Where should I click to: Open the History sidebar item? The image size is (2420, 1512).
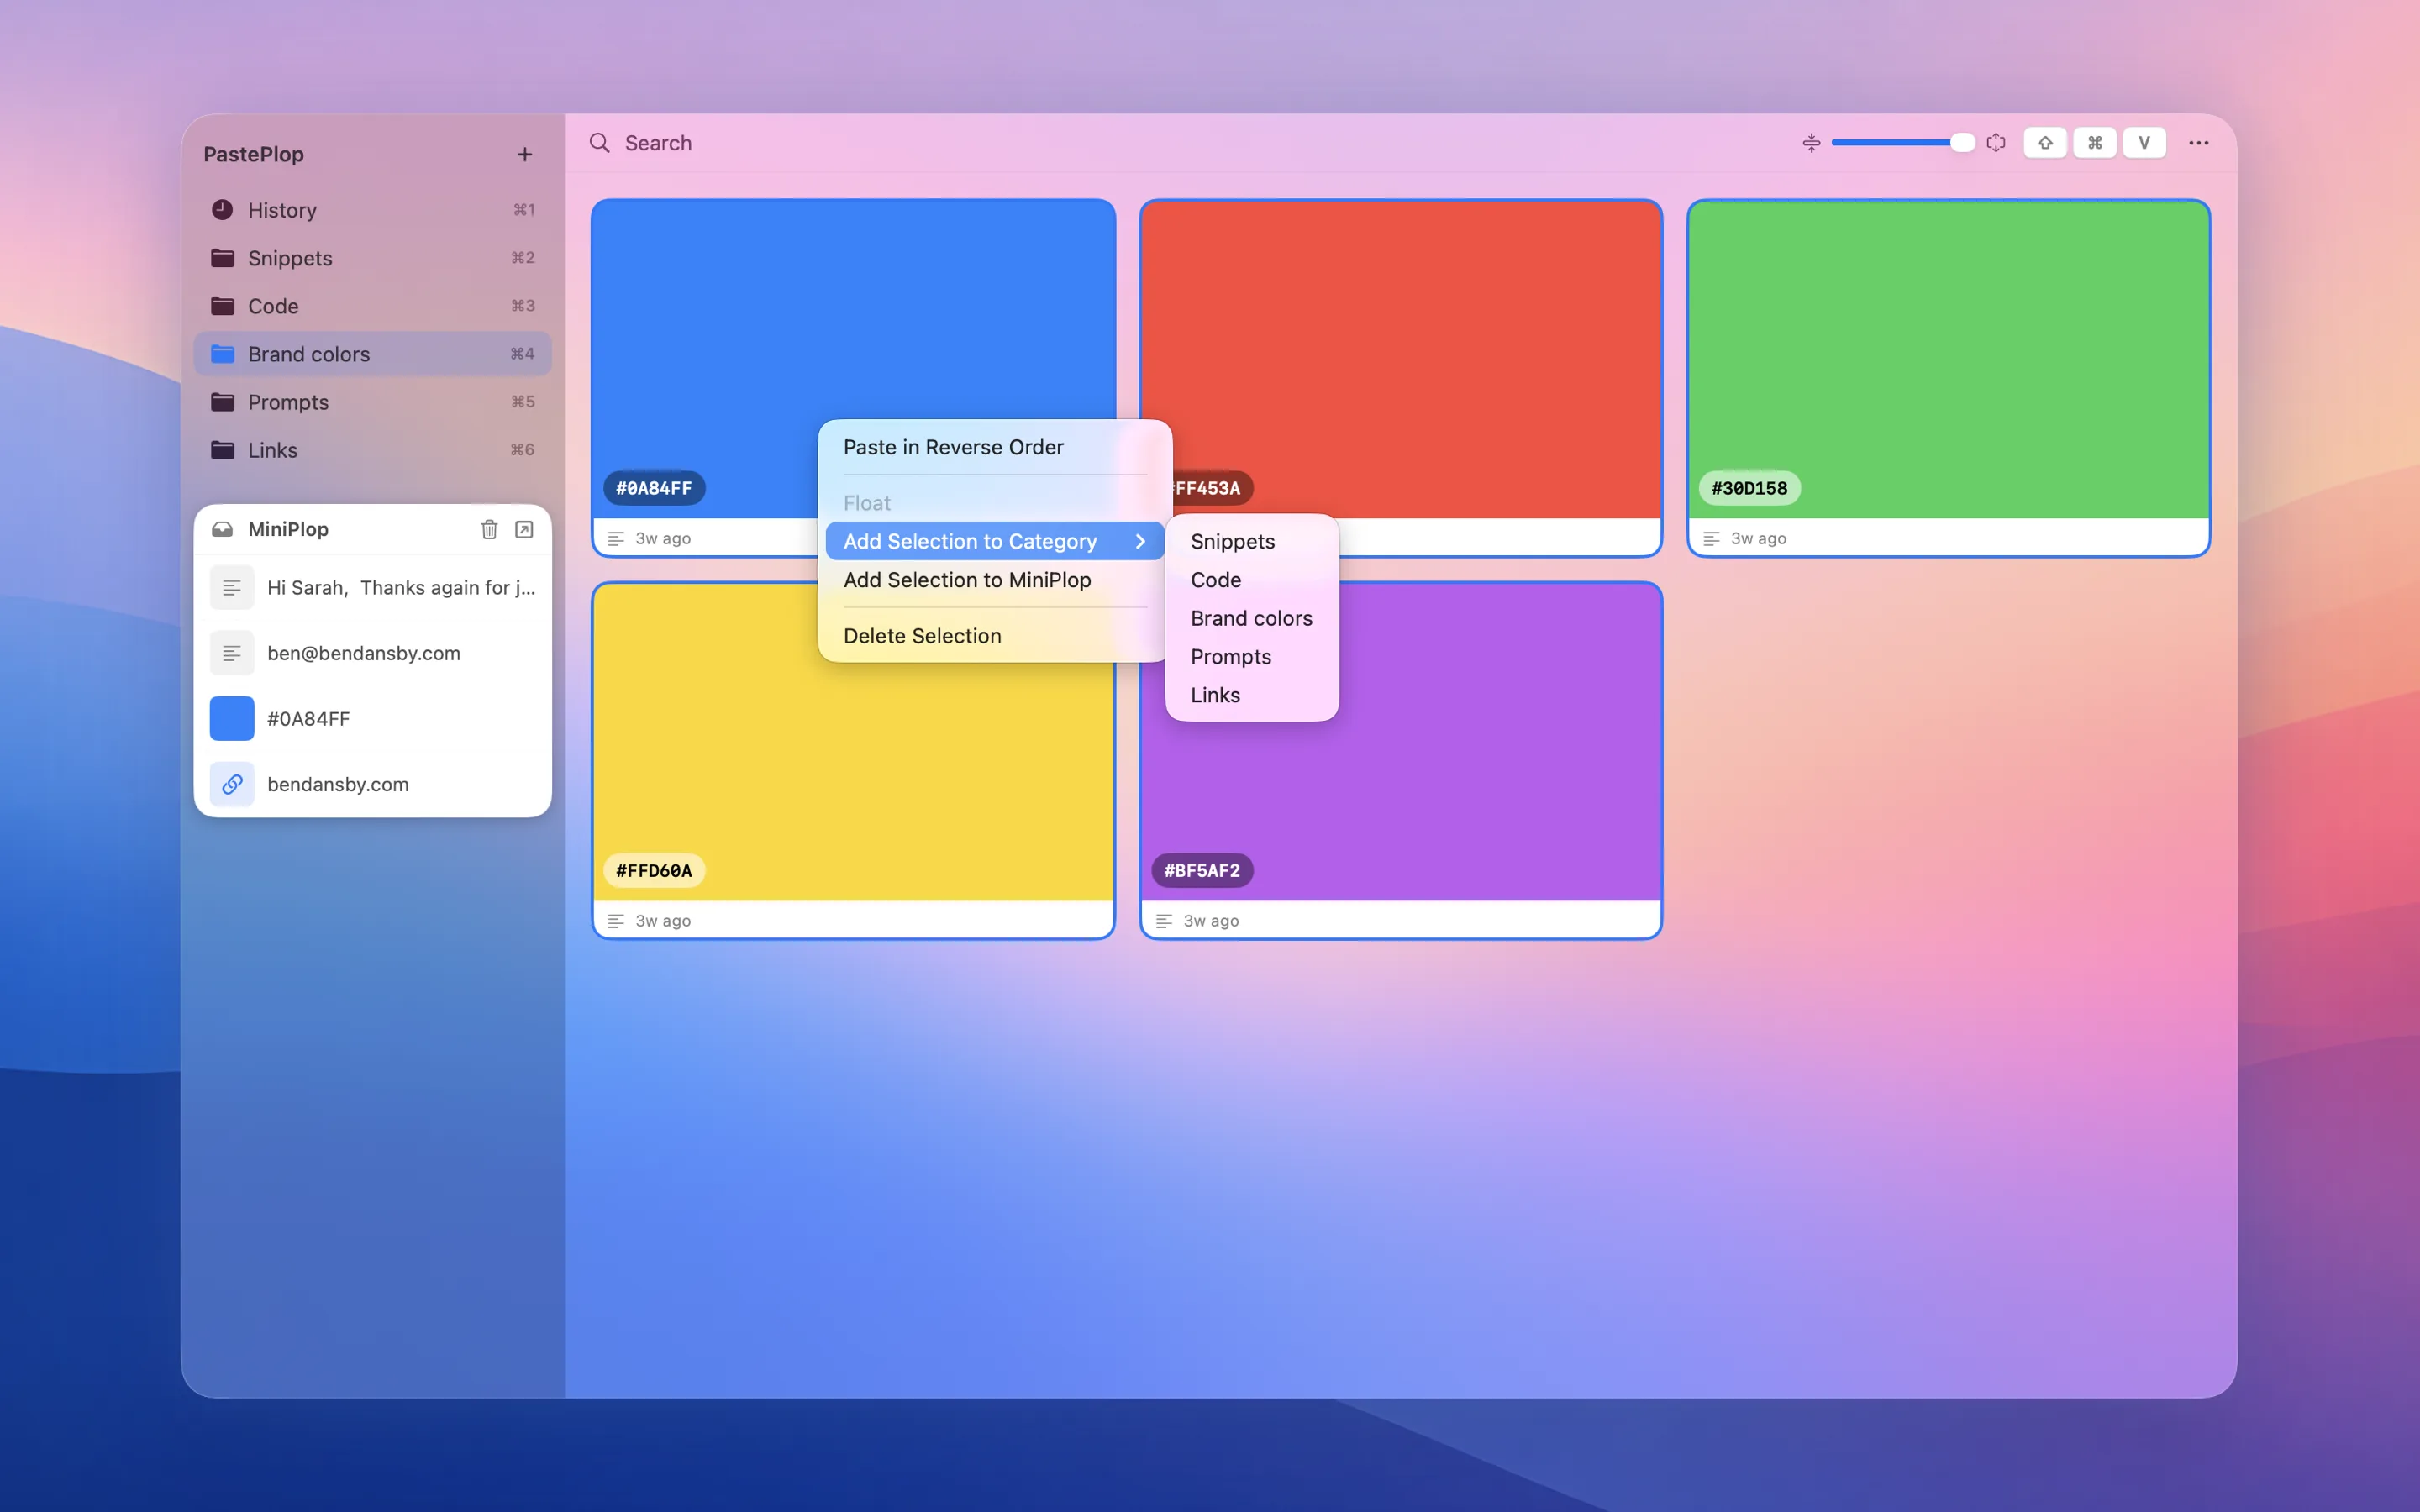(372, 210)
